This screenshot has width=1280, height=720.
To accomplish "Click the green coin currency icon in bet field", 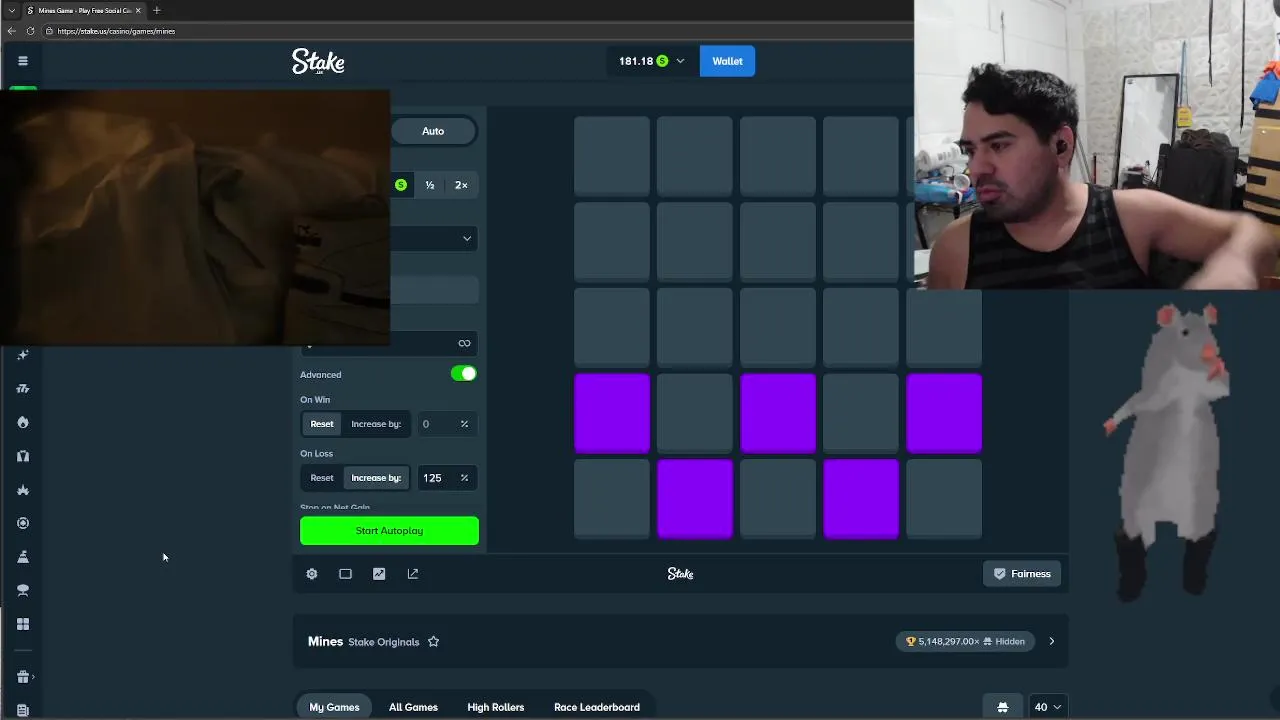I will coord(401,185).
